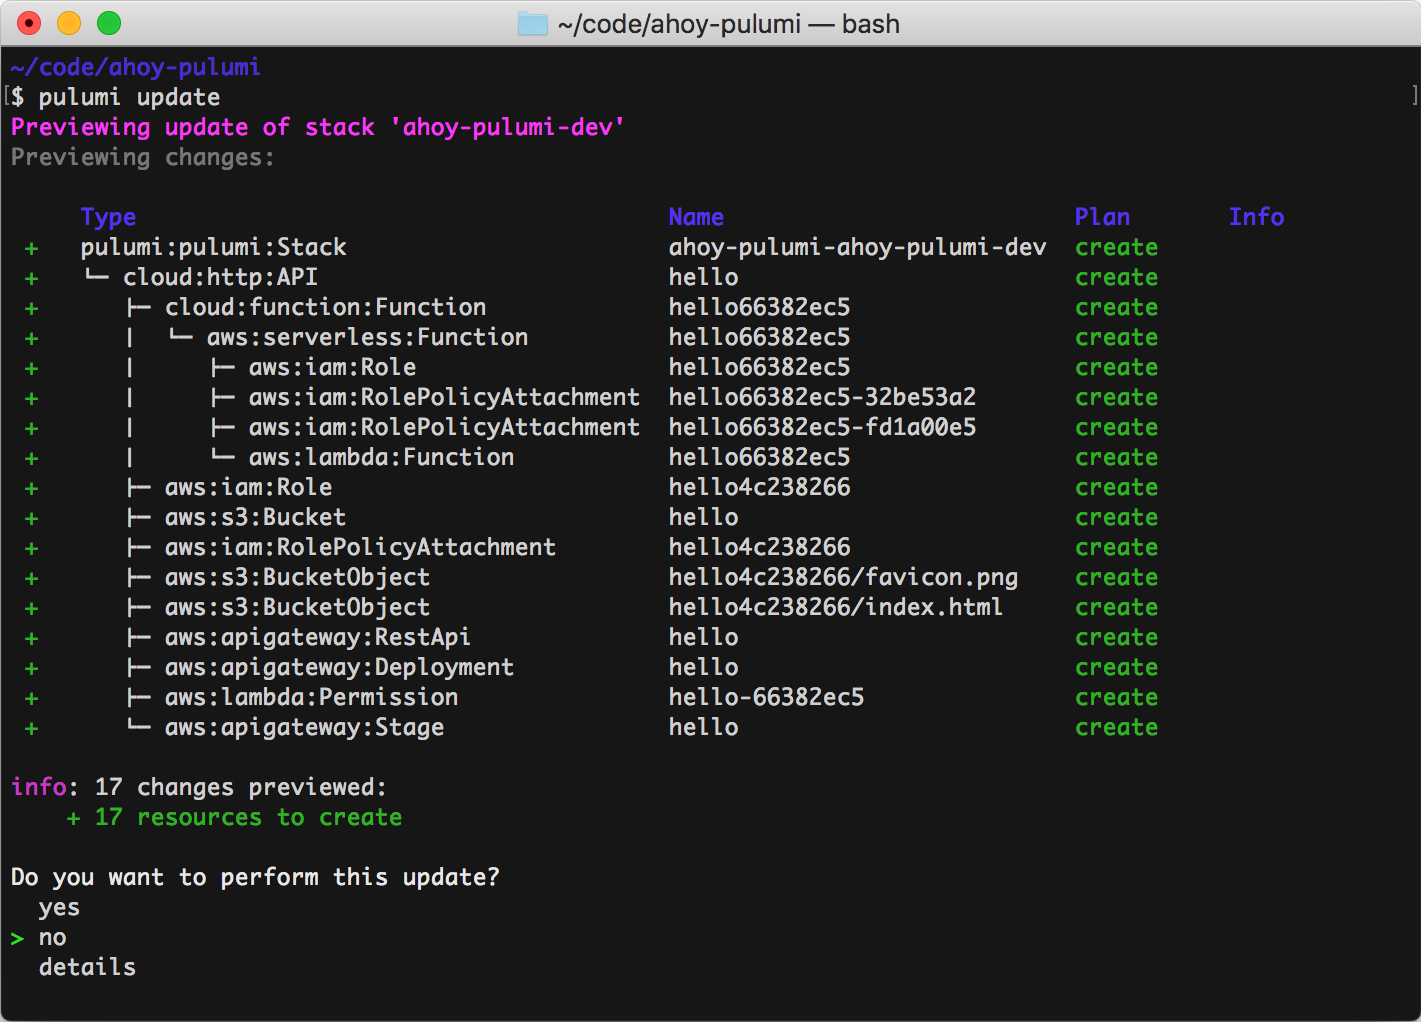Viewport: 1421px width, 1022px height.
Task: Click the yellow minimize window button
Action: click(69, 23)
